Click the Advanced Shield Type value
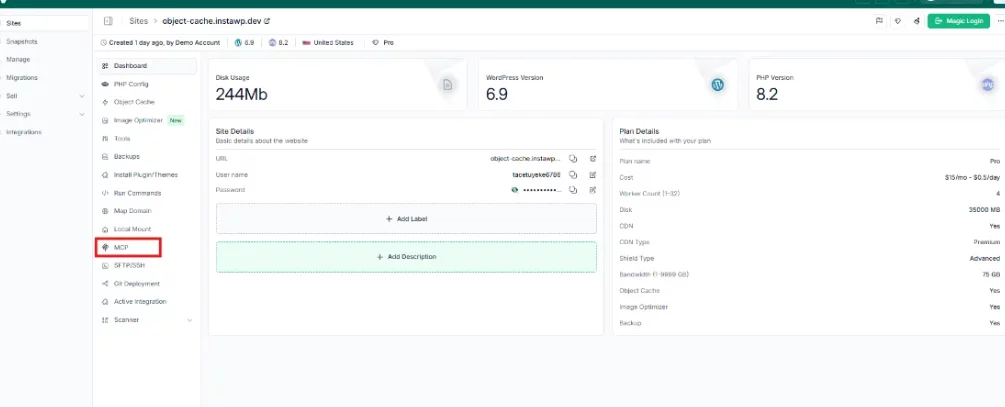1005x407 pixels. tap(984, 258)
